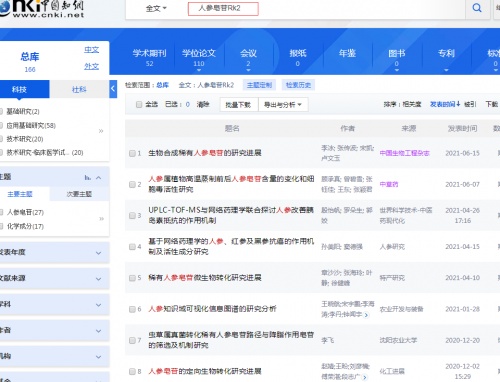Click the search magnifier icon
Viewport: 500px width, 382px height.
pyautogui.click(x=477, y=8)
